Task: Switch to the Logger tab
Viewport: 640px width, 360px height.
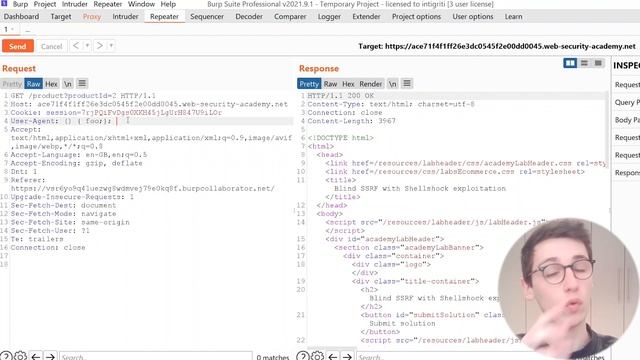Action: pos(329,17)
